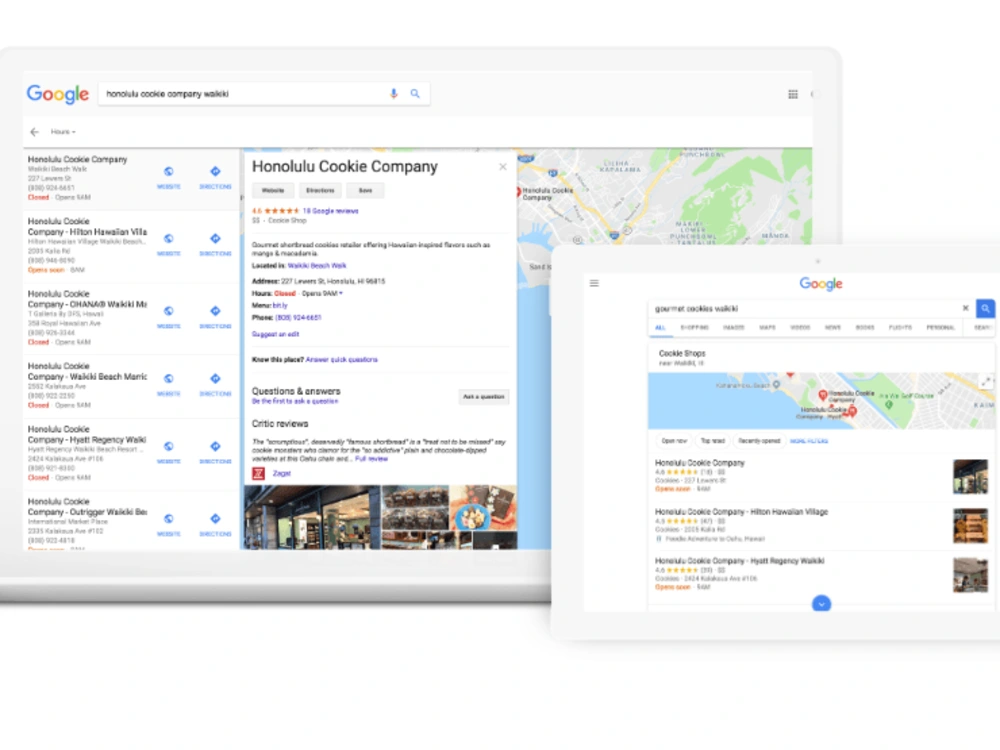This screenshot has width=1000, height=750.
Task: Open the tablet hamburger menu icon
Action: 594,283
